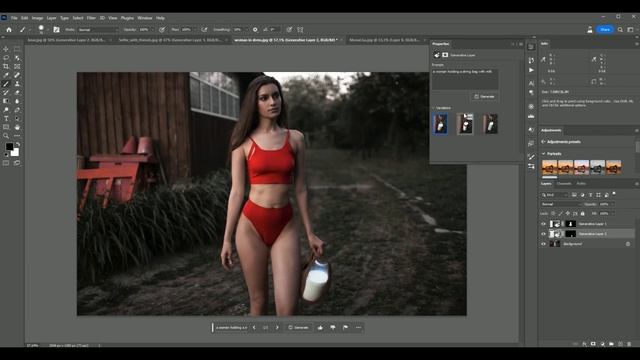Select the Blur tool
The width and height of the screenshot is (640, 360).
[x=17, y=101]
